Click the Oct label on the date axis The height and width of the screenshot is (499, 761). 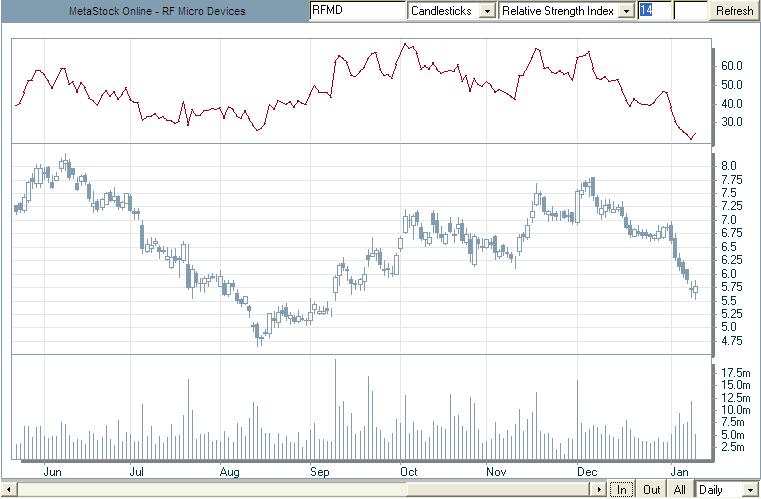(x=409, y=471)
